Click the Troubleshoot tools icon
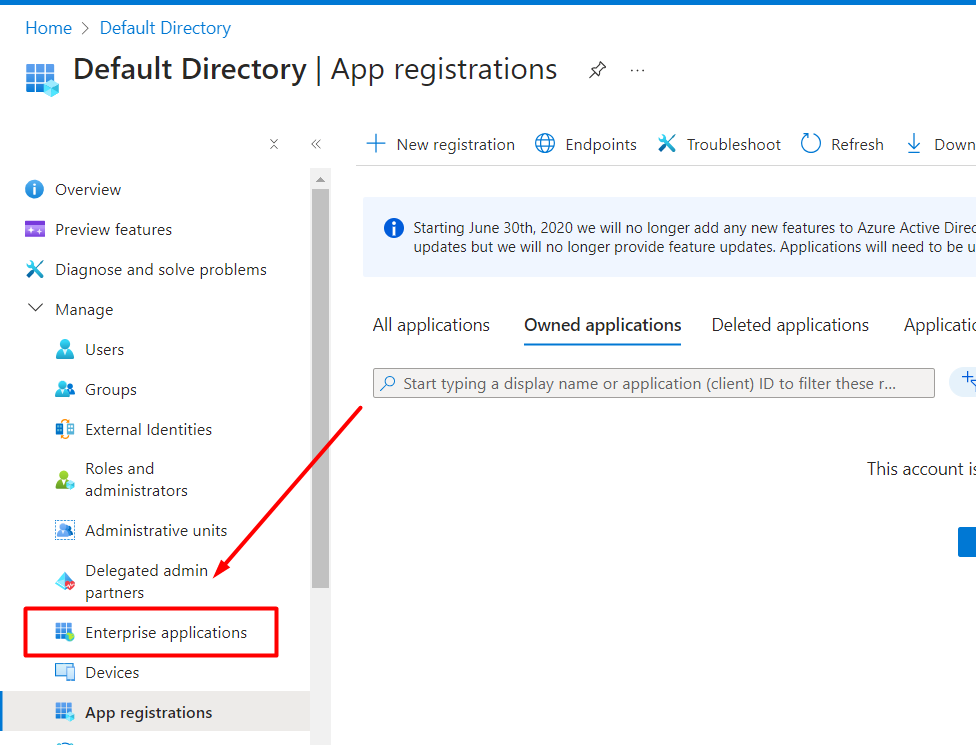This screenshot has height=745, width=976. coord(667,144)
